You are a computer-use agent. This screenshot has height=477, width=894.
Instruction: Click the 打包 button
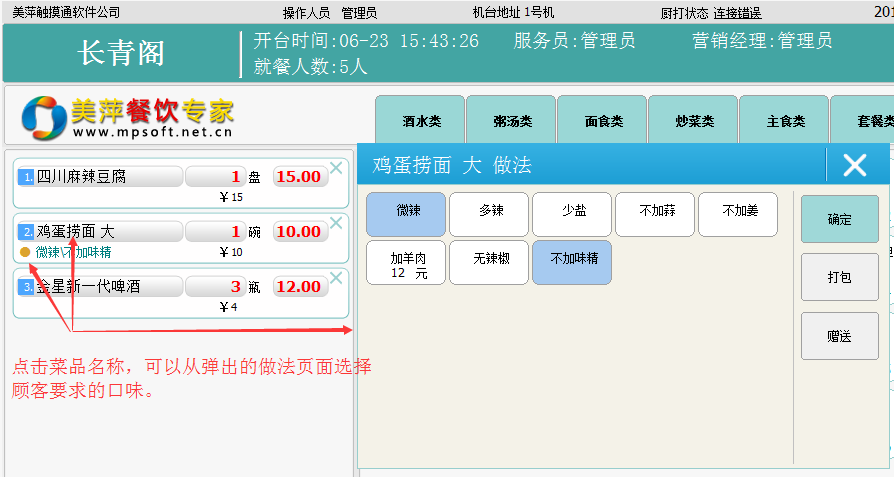click(839, 277)
